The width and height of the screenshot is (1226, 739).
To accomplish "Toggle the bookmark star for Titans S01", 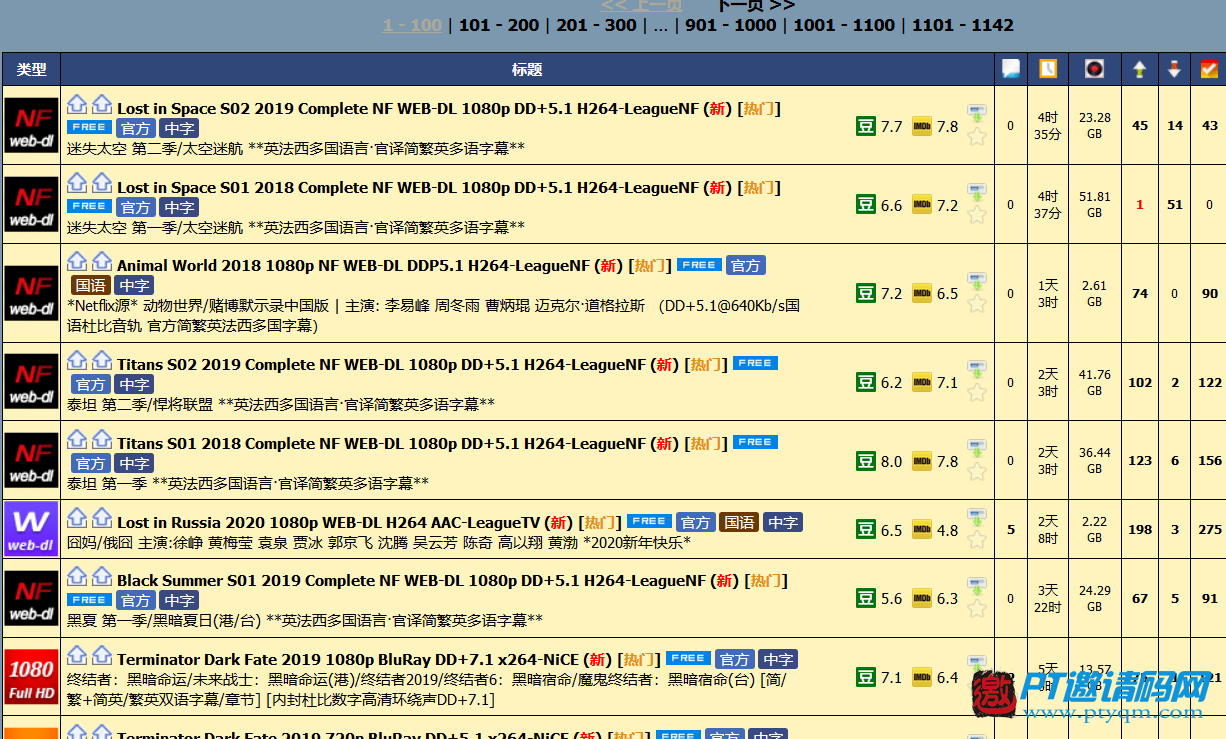I will 976,472.
